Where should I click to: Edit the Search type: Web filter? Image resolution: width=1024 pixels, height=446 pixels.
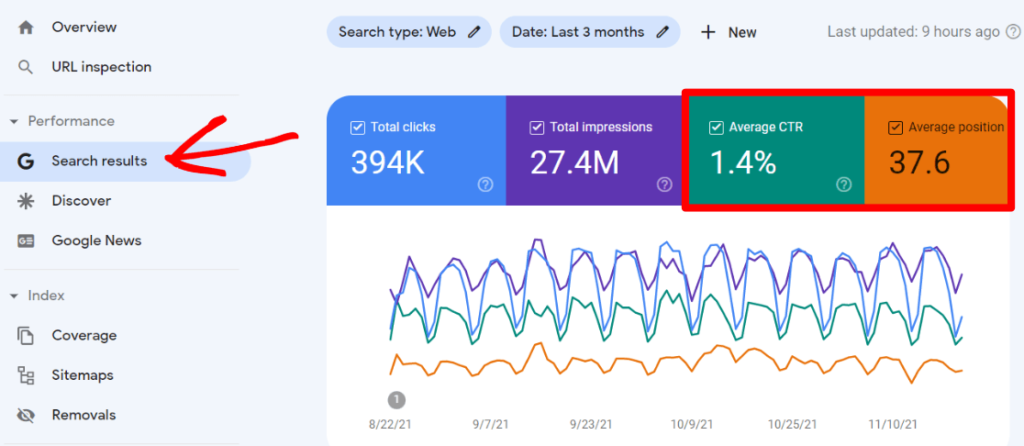[x=409, y=32]
